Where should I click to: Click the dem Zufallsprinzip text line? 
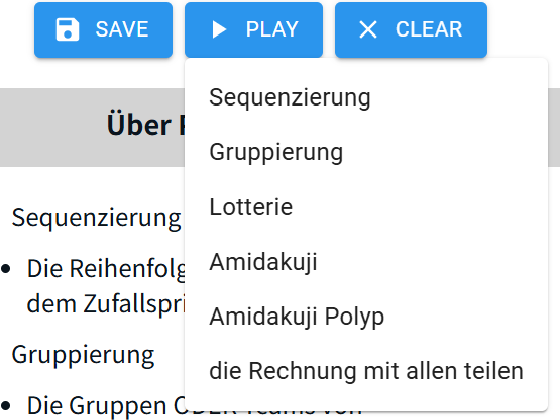click(106, 304)
